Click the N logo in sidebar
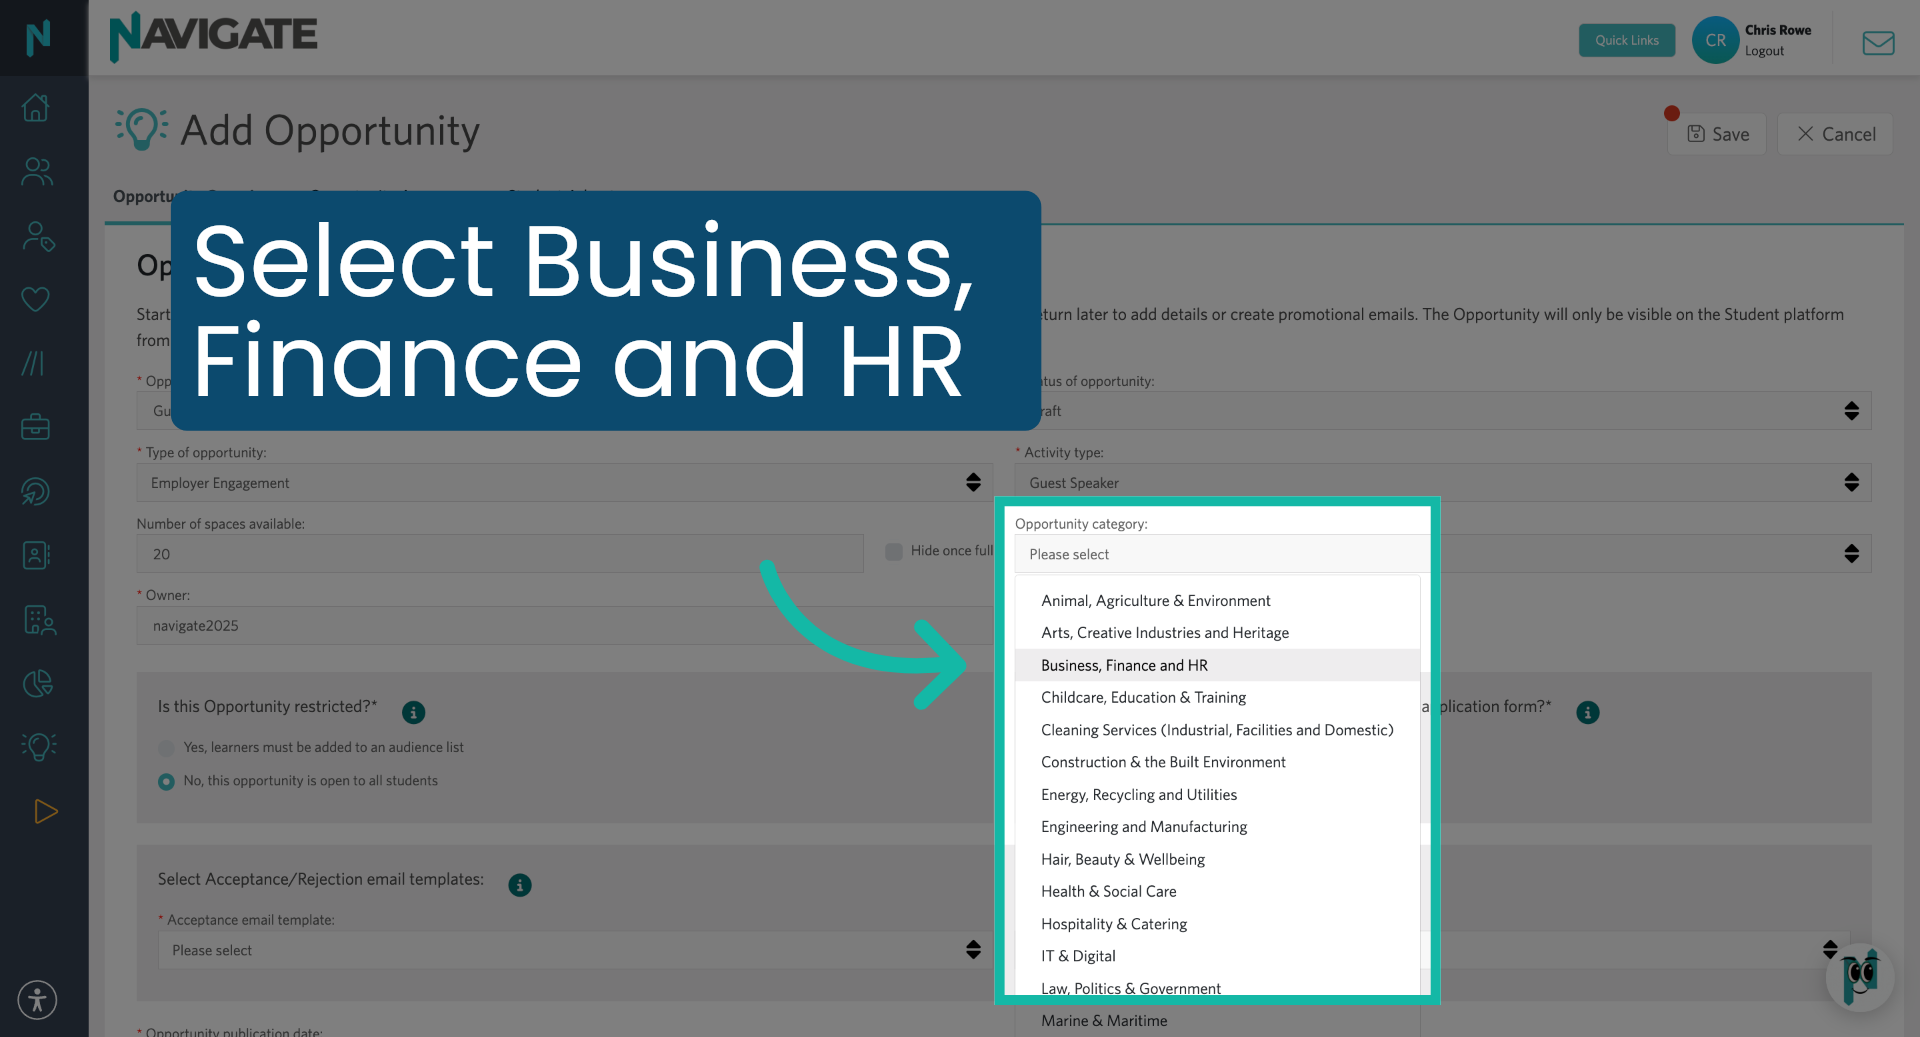This screenshot has width=1920, height=1037. [x=38, y=38]
